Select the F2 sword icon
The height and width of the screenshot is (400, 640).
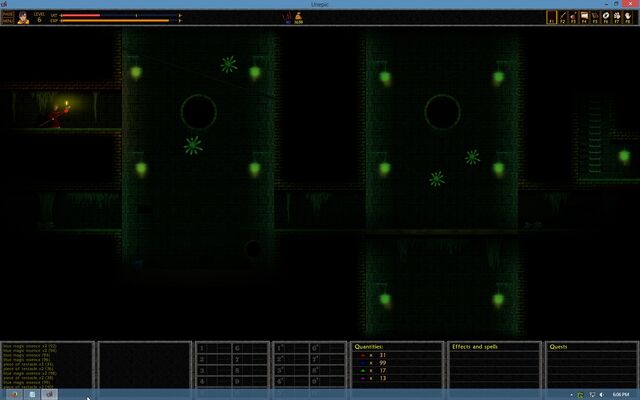563,17
